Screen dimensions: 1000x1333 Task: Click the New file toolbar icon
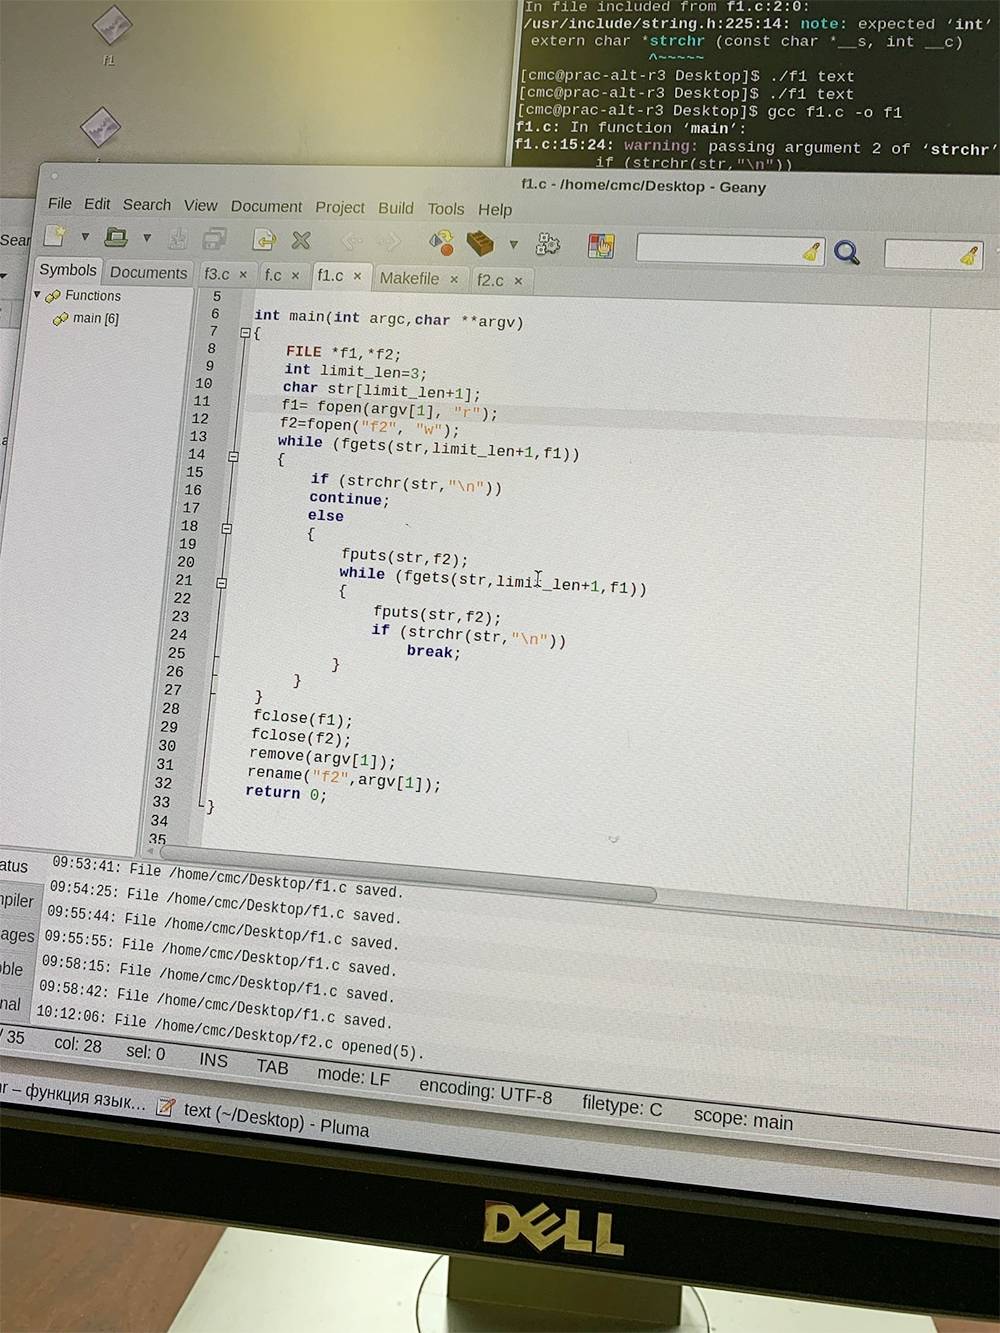click(55, 235)
